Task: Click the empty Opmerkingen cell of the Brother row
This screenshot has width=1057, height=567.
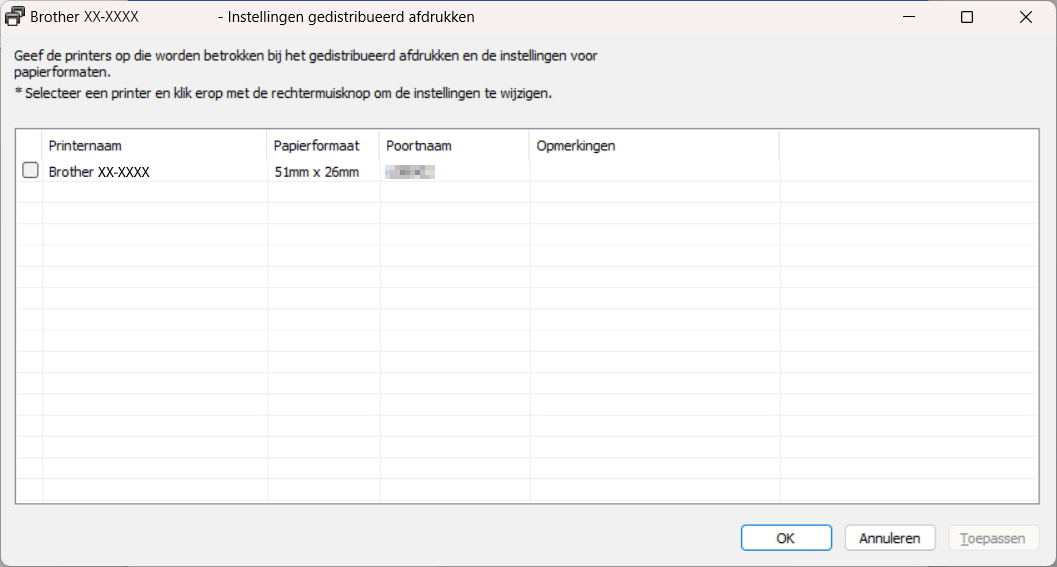Action: point(653,172)
